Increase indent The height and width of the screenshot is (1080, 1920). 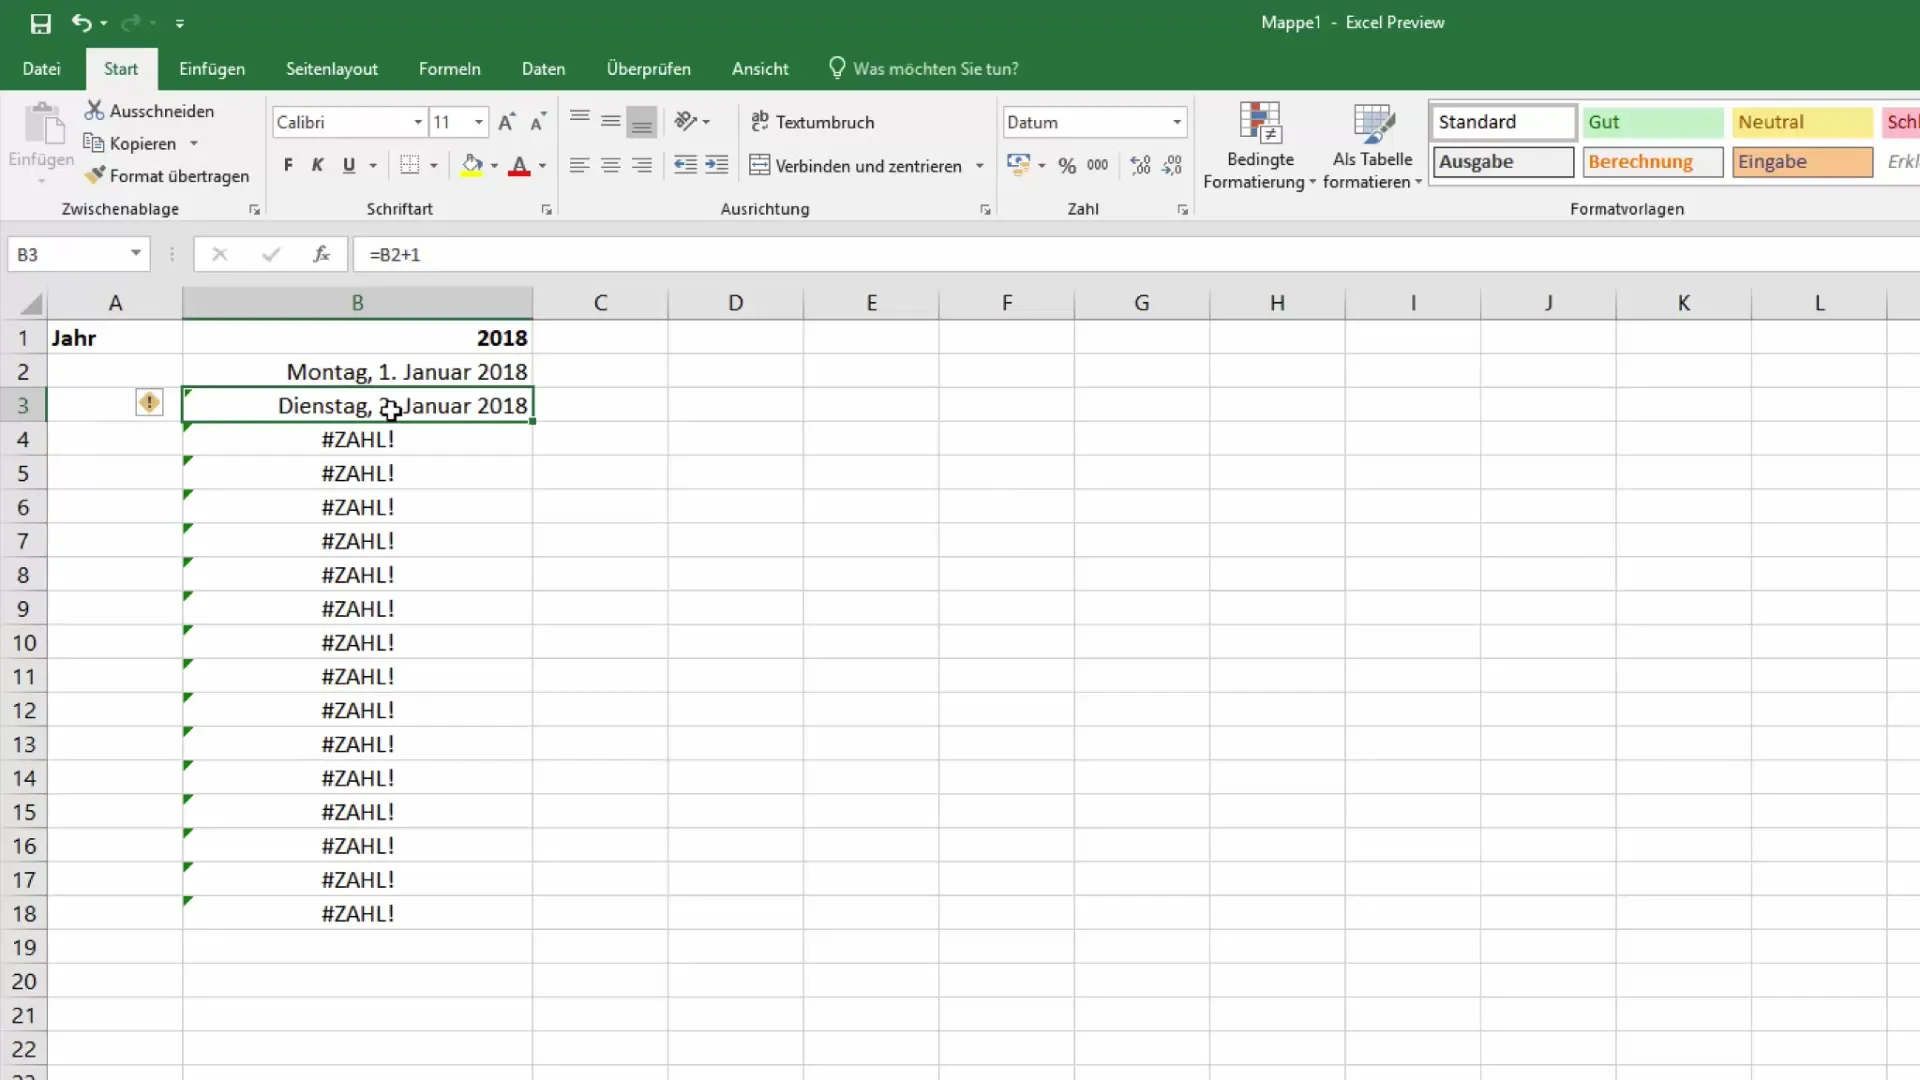click(717, 166)
